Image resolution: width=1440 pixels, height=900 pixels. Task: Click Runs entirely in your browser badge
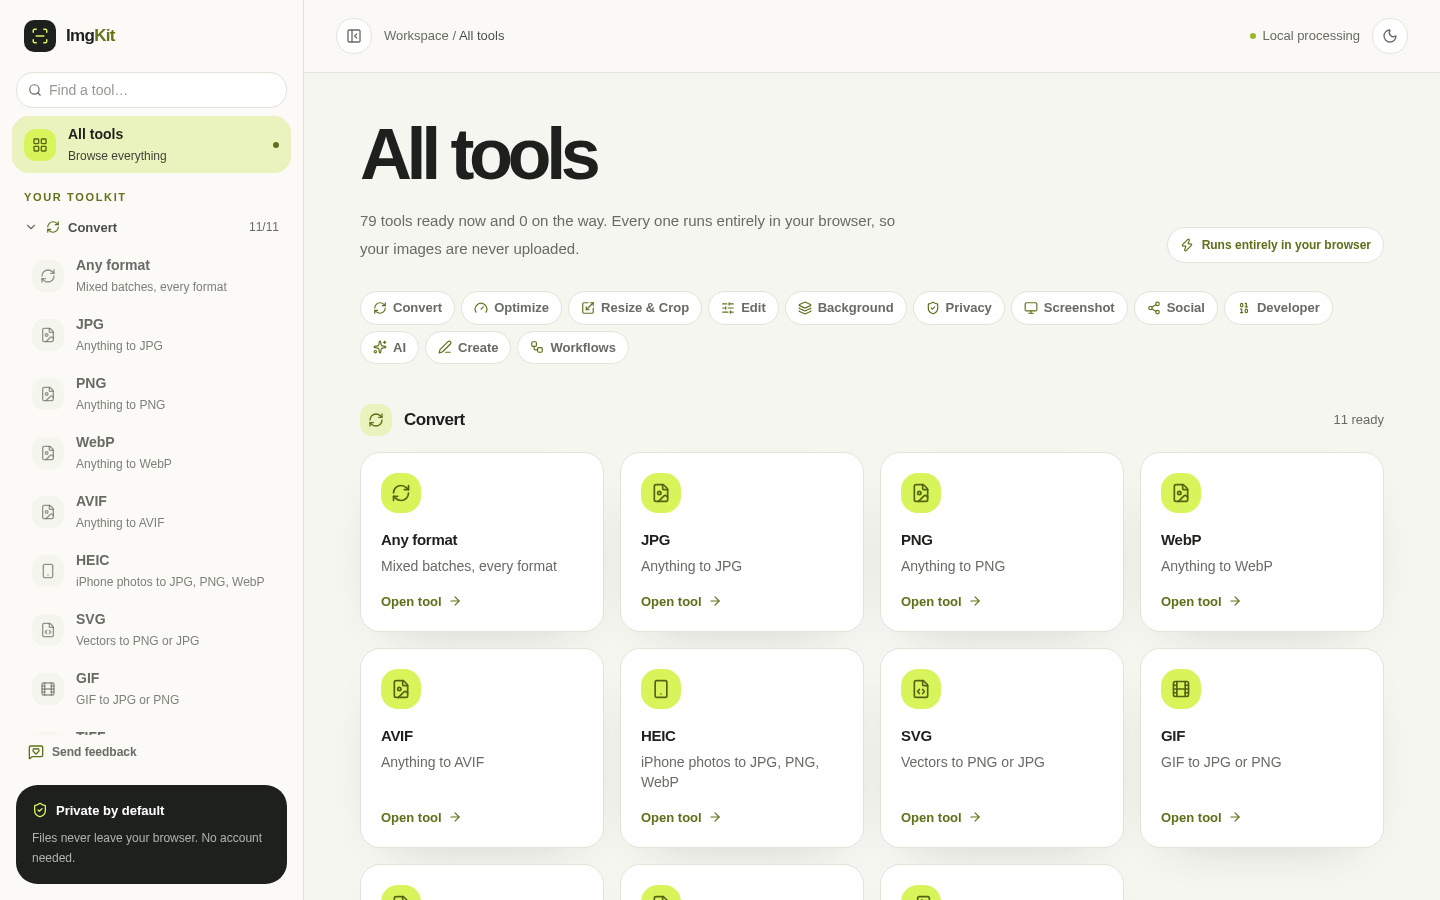[x=1275, y=245]
